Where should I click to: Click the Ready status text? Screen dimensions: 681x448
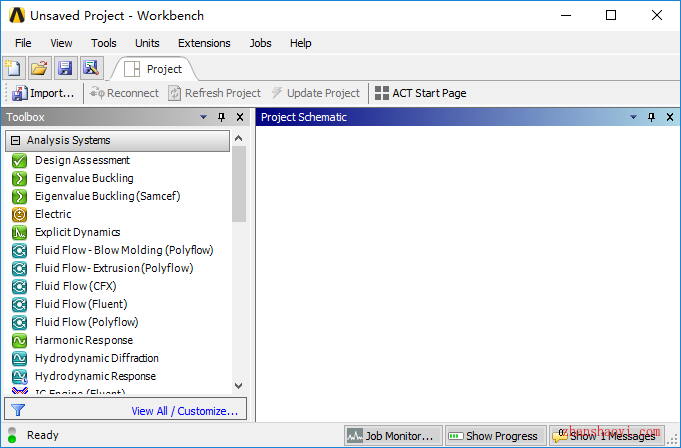pyautogui.click(x=43, y=435)
